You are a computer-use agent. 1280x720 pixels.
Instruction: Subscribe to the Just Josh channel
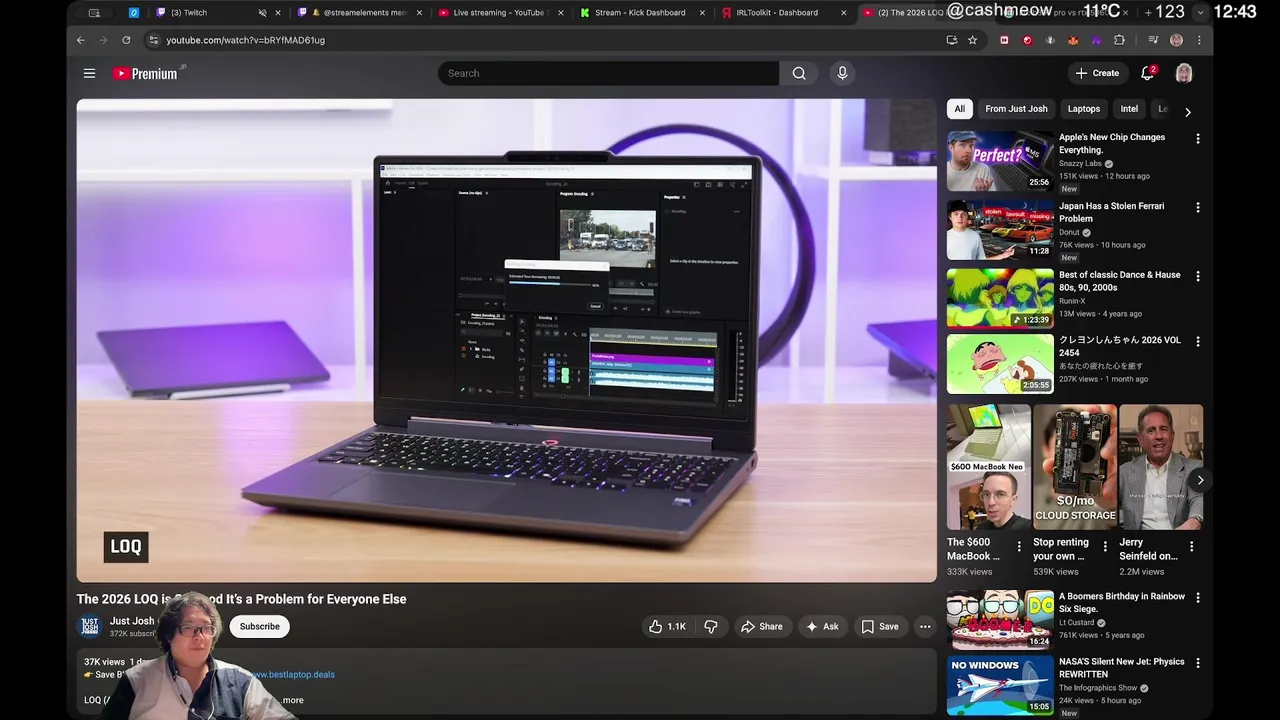[x=259, y=627]
